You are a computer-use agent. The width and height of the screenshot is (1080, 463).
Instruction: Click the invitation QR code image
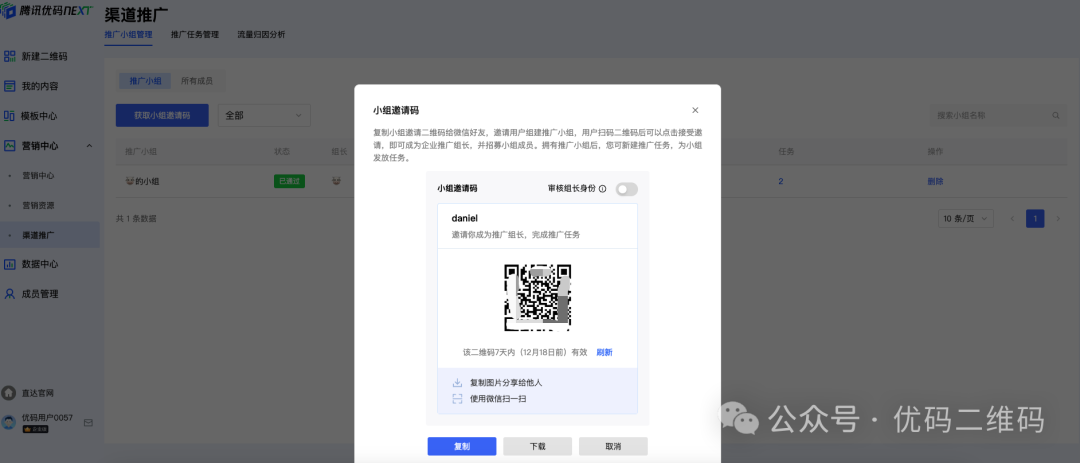click(x=538, y=298)
